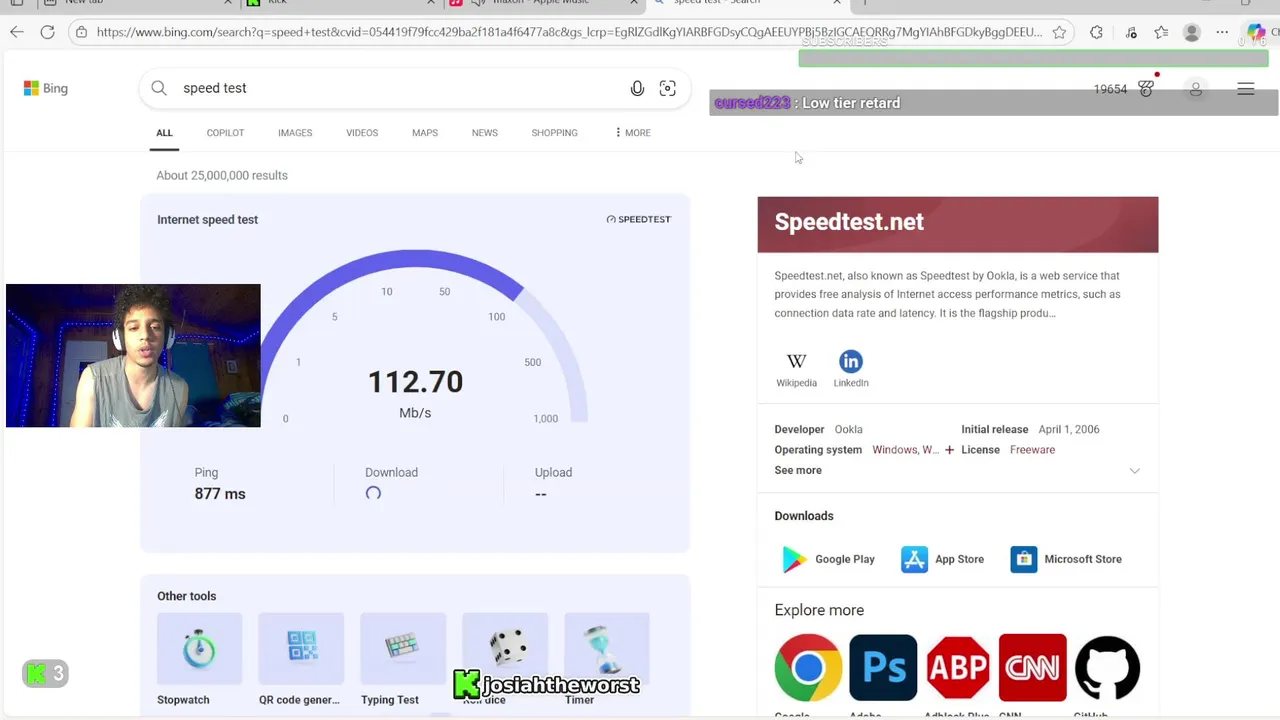1280x720 pixels.
Task: Start voice search with the microphone icon
Action: click(637, 88)
